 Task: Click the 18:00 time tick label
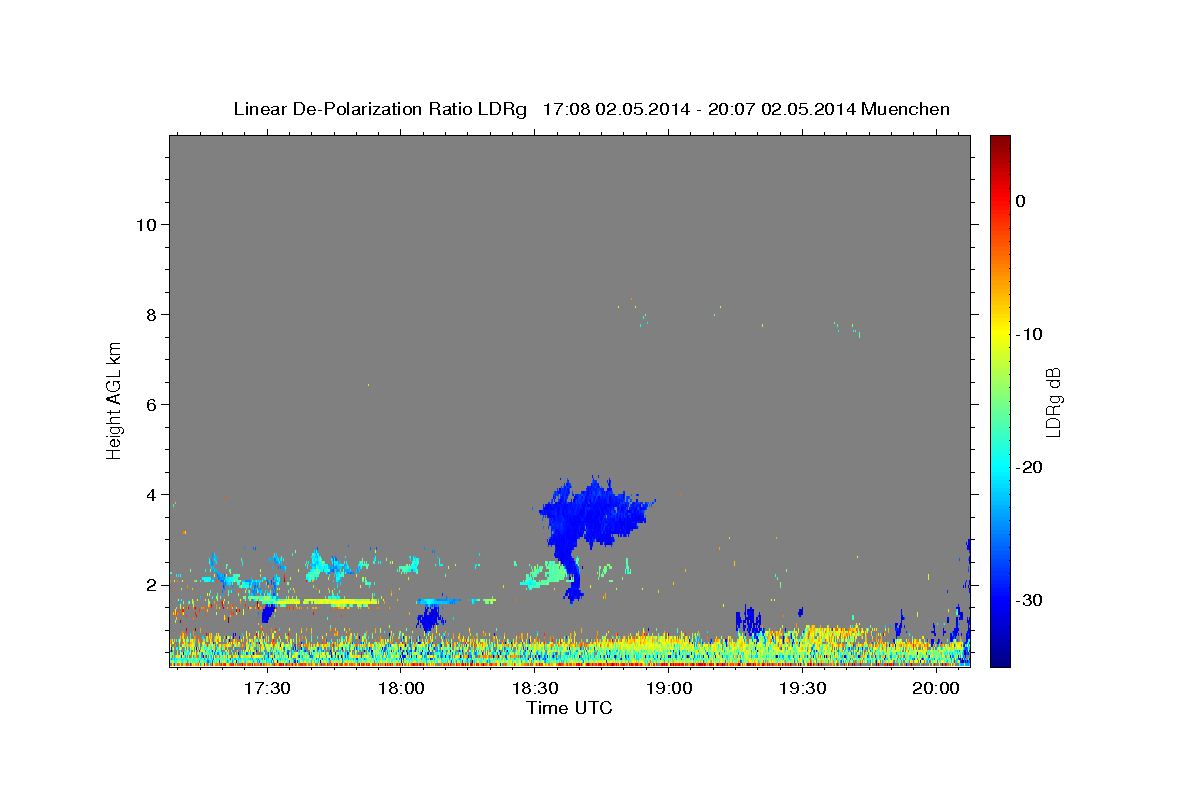[401, 688]
